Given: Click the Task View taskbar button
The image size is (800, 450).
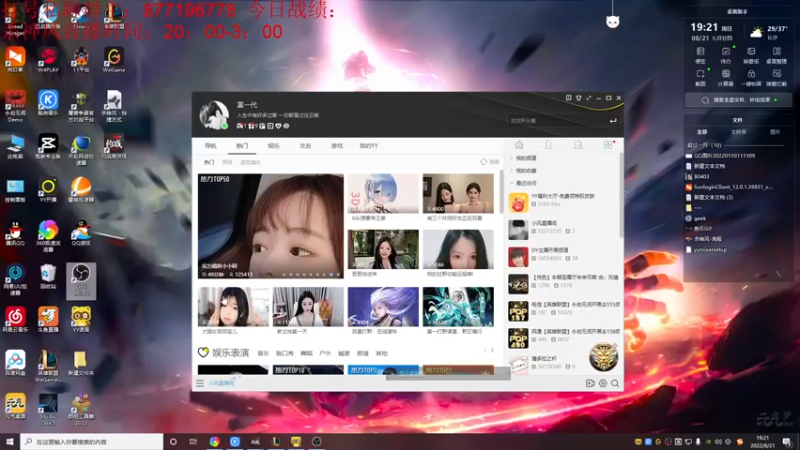Looking at the screenshot, I should pyautogui.click(x=193, y=441).
